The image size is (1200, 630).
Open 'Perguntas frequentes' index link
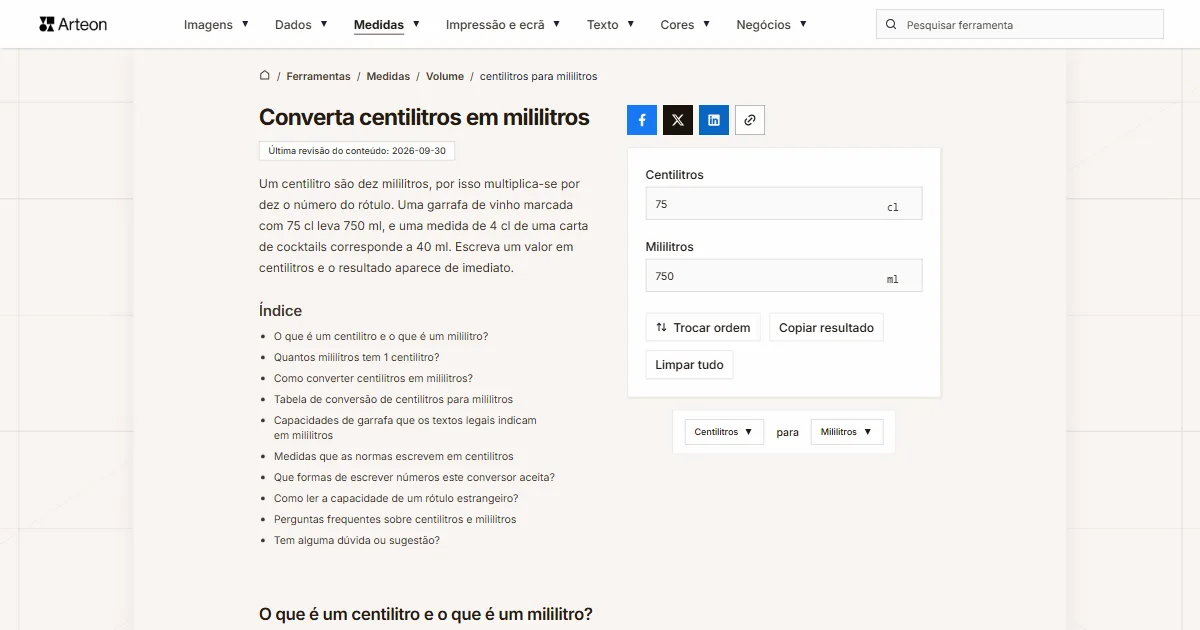click(395, 519)
